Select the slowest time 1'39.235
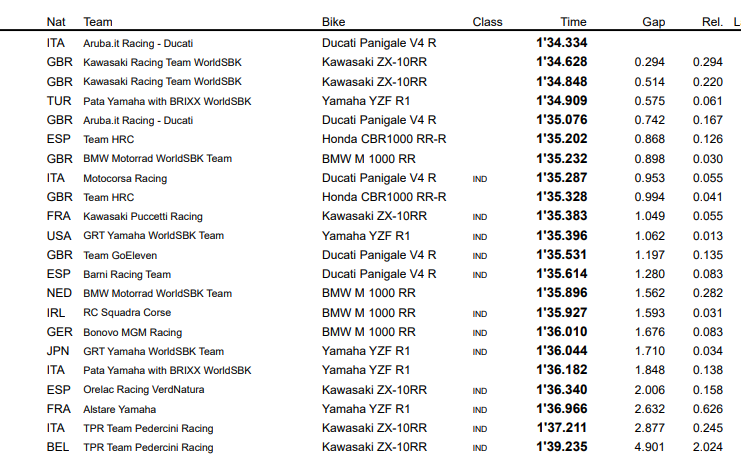The image size is (741, 469). (561, 448)
